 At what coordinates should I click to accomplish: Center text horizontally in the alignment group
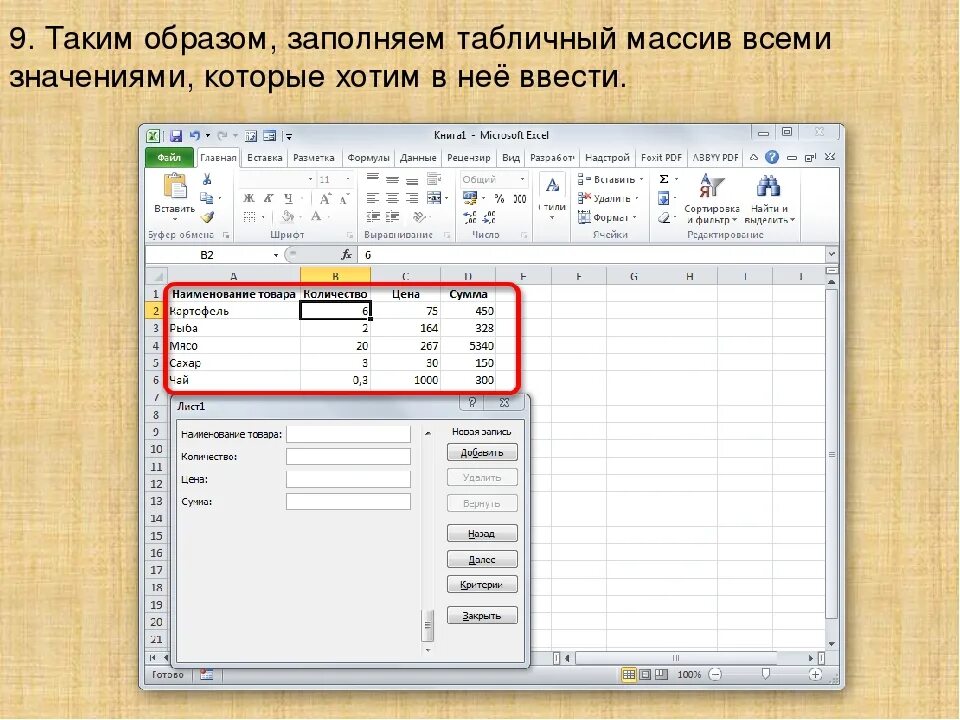pyautogui.click(x=392, y=198)
